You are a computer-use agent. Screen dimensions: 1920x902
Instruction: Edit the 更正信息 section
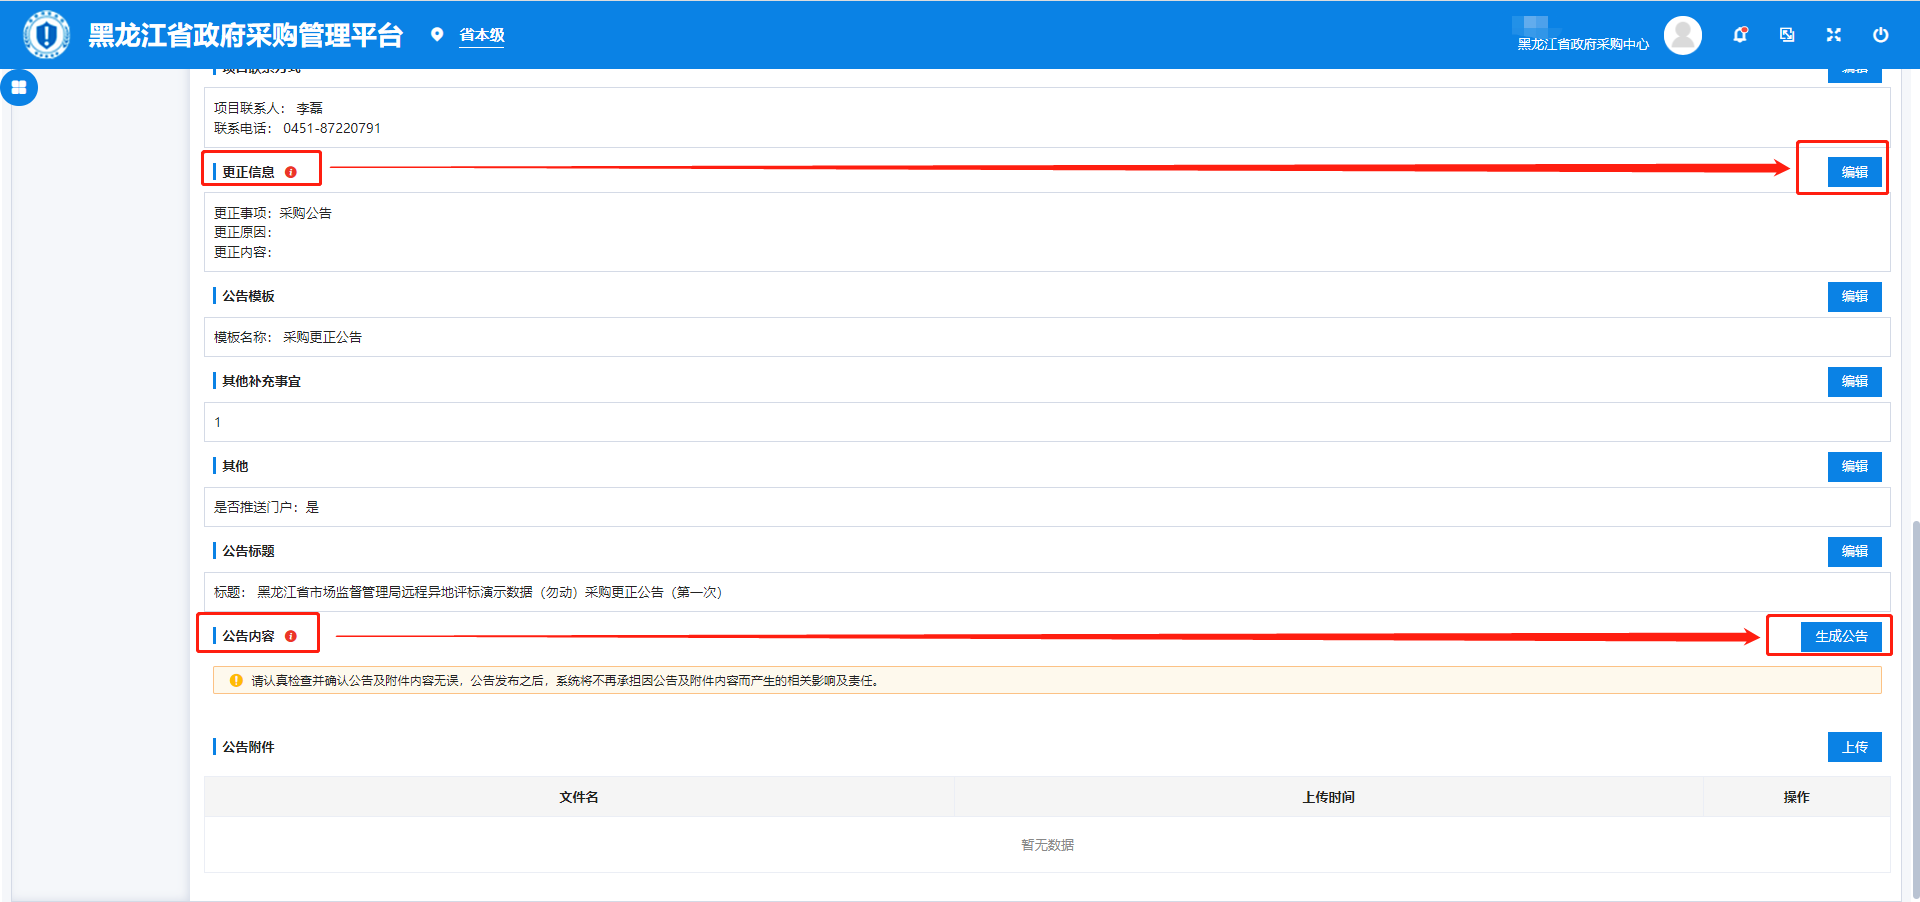1855,172
